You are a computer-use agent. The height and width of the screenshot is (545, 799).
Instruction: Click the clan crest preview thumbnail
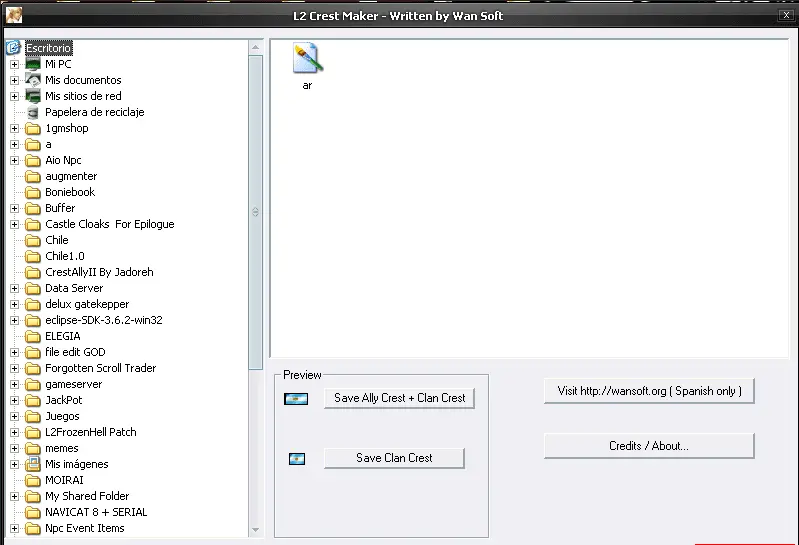pyautogui.click(x=296, y=458)
